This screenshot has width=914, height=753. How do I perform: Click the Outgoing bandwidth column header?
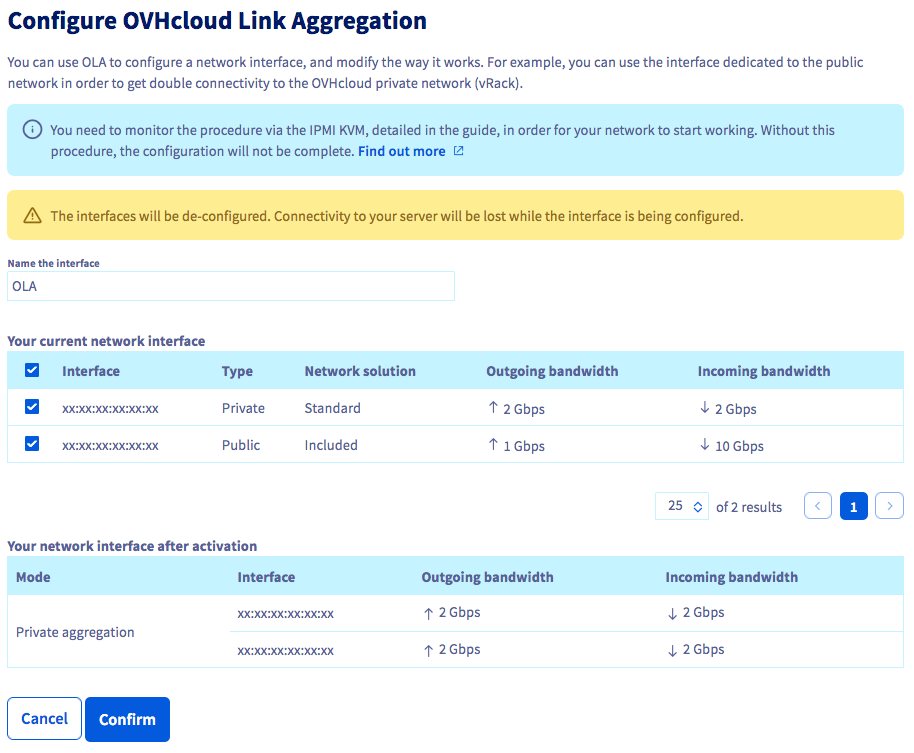[x=552, y=371]
